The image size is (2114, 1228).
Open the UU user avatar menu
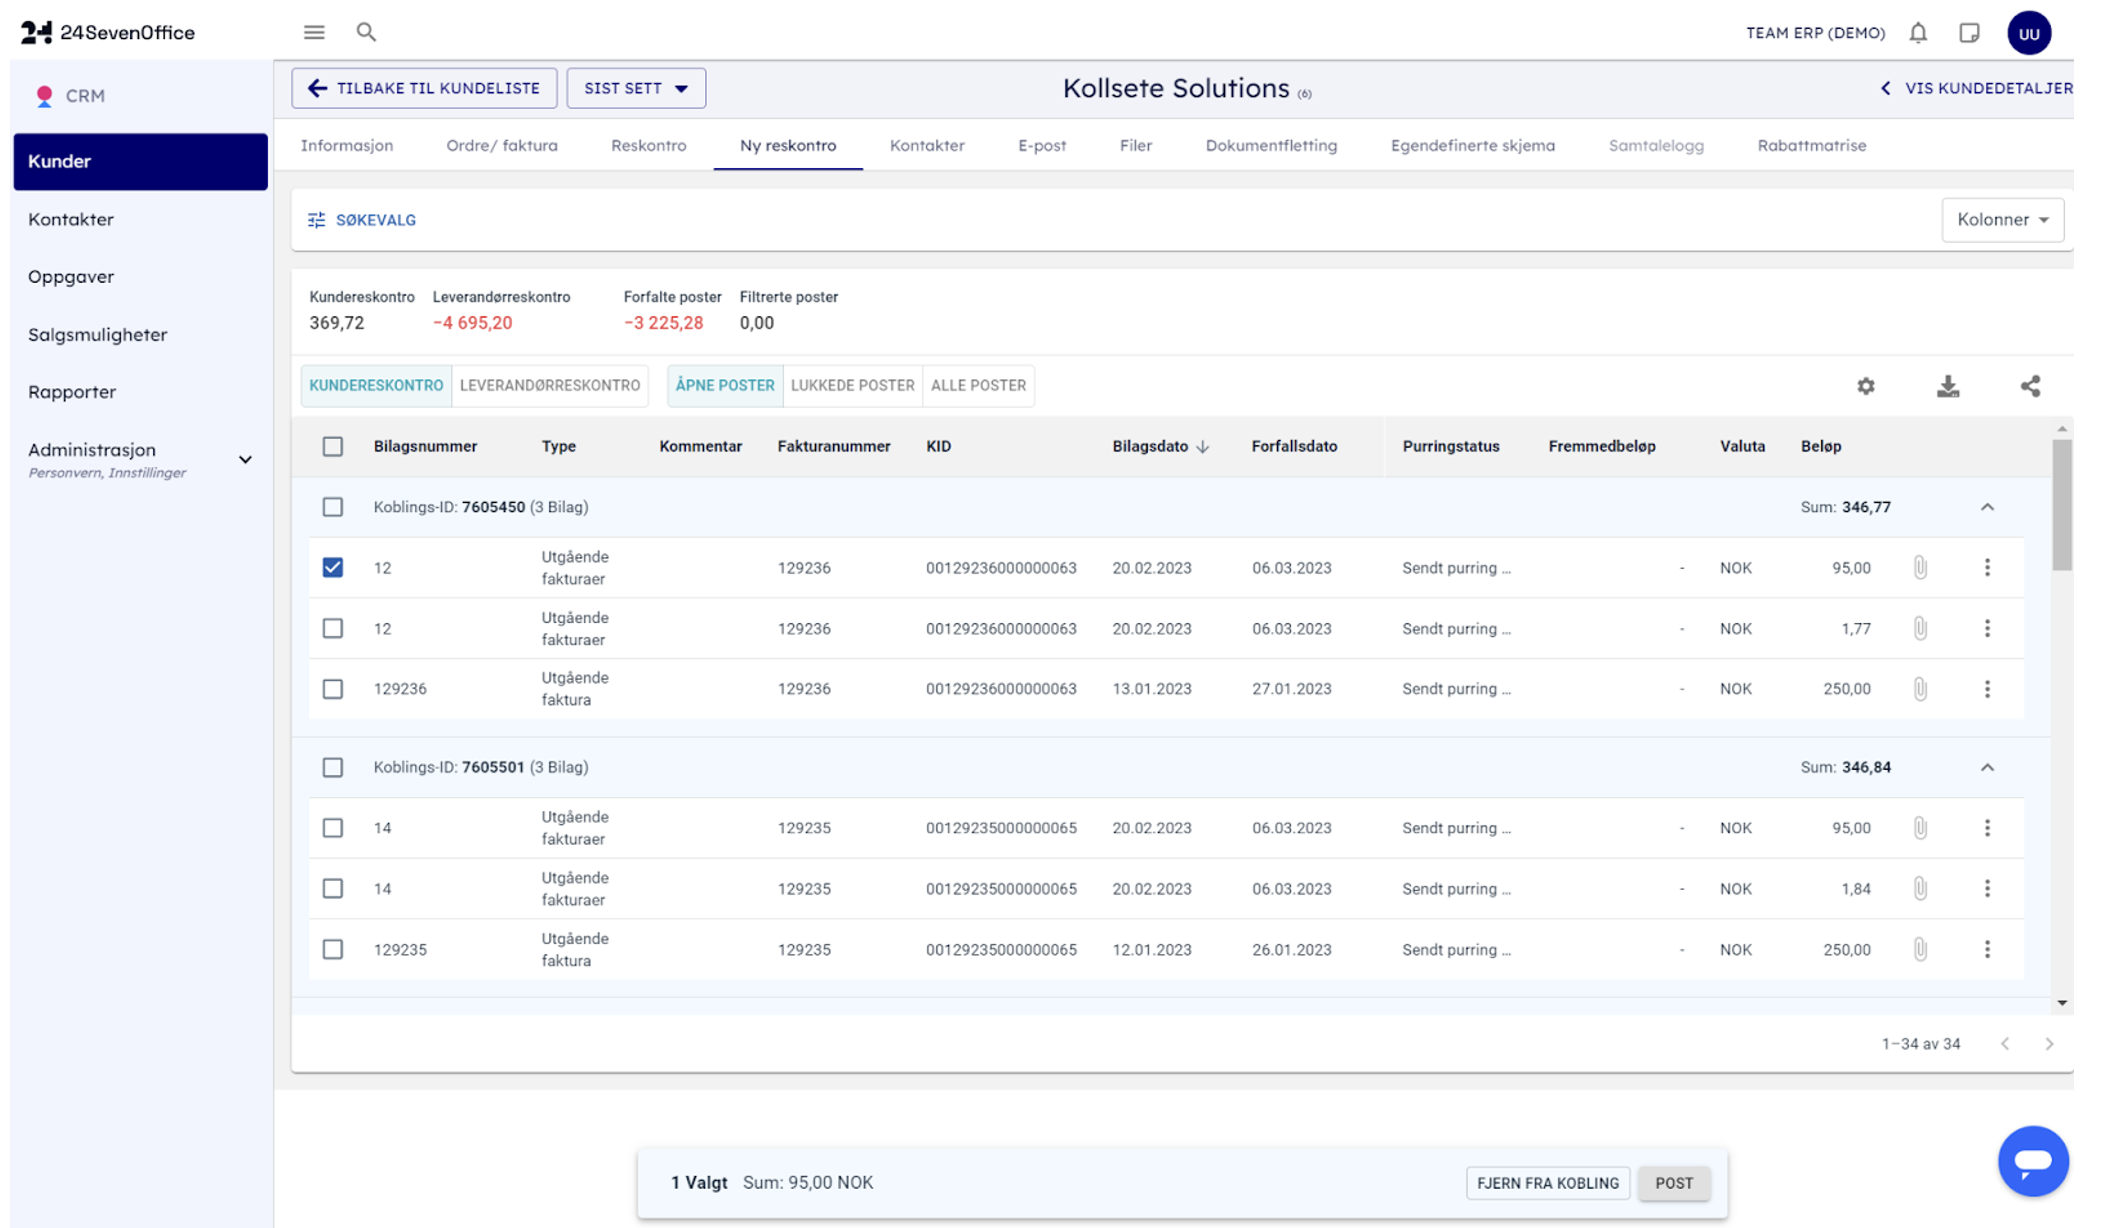pyautogui.click(x=2029, y=33)
